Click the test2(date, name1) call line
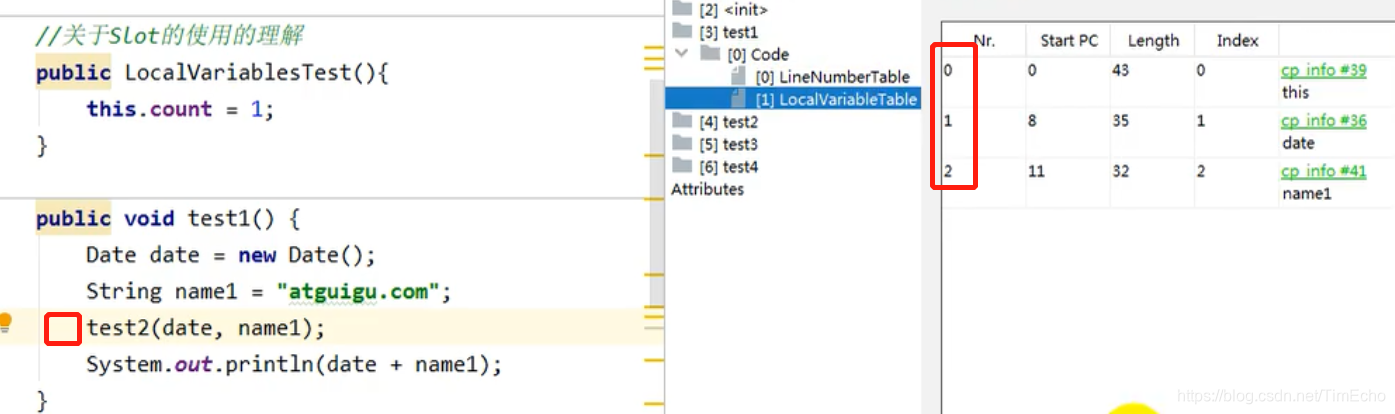The height and width of the screenshot is (414, 1395). tap(206, 328)
